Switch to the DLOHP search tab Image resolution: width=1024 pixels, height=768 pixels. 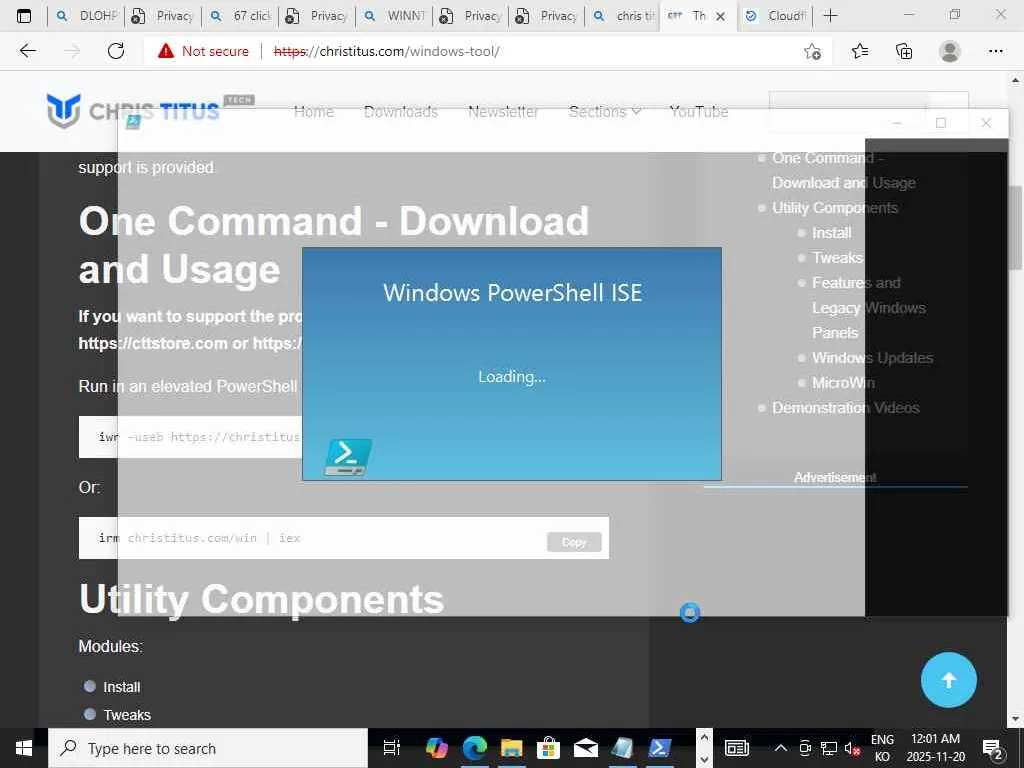(87, 16)
